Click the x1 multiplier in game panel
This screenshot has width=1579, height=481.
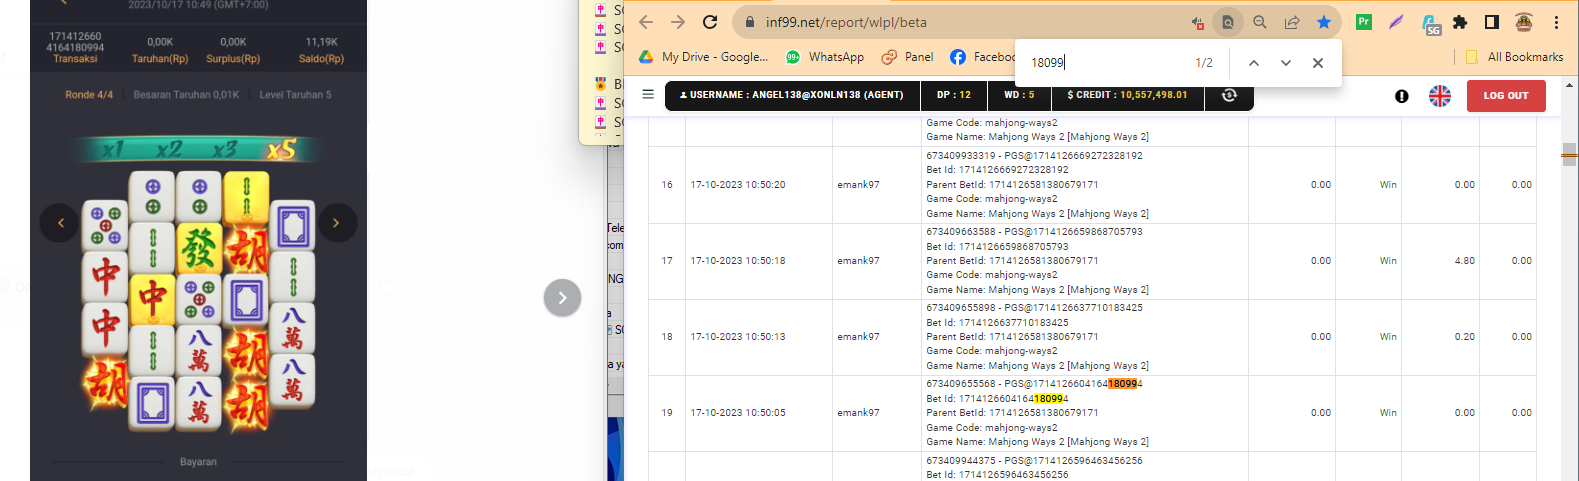pos(112,150)
